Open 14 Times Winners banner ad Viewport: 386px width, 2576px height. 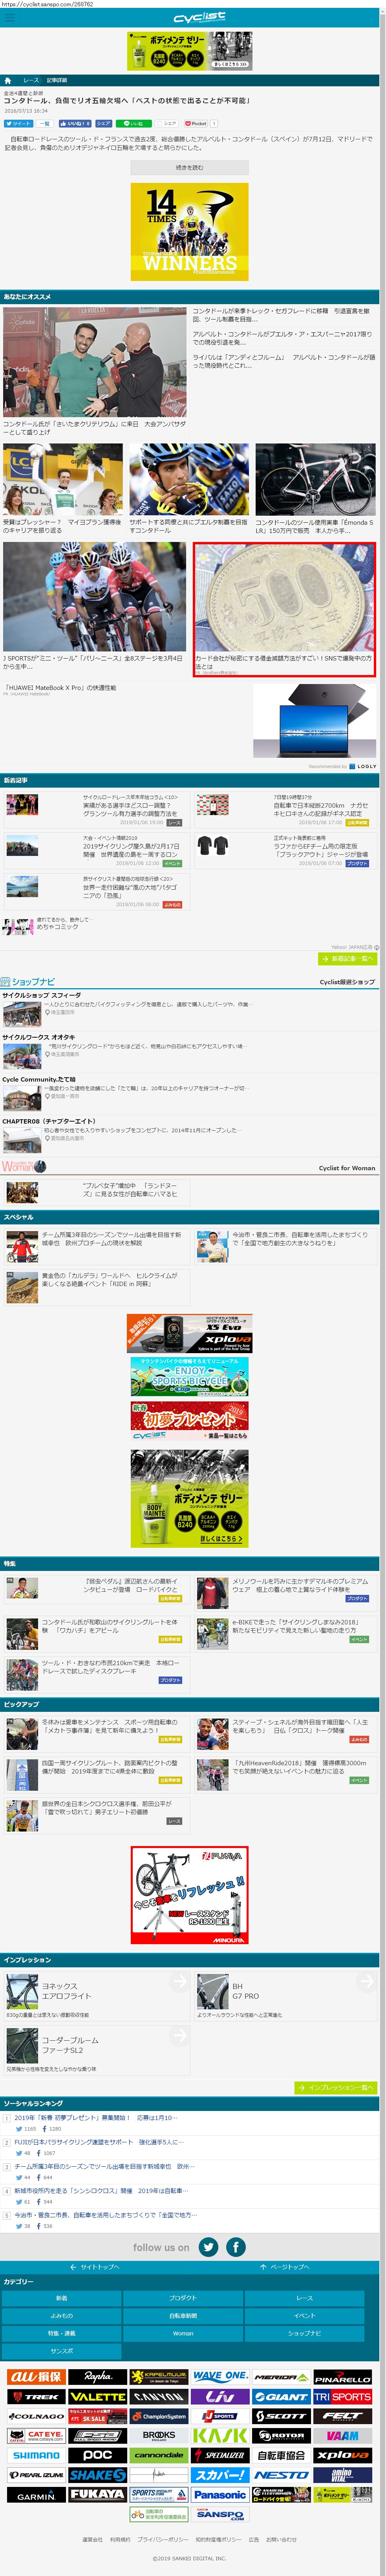pyautogui.click(x=190, y=231)
